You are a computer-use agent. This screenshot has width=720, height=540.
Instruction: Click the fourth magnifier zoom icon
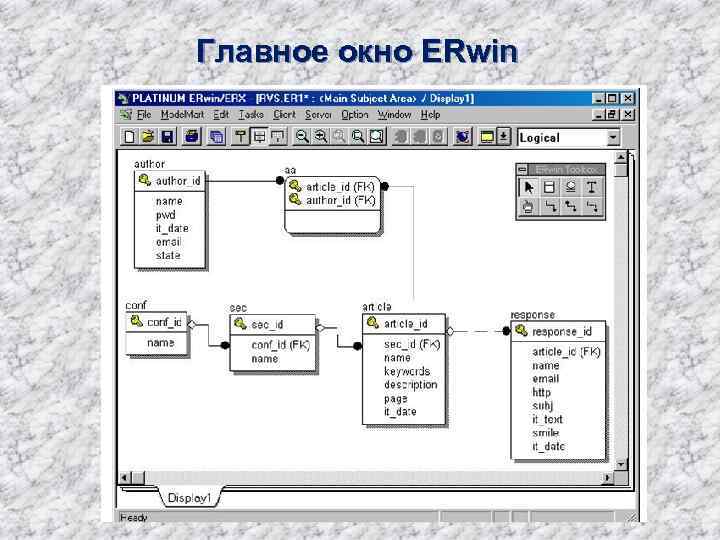point(358,137)
